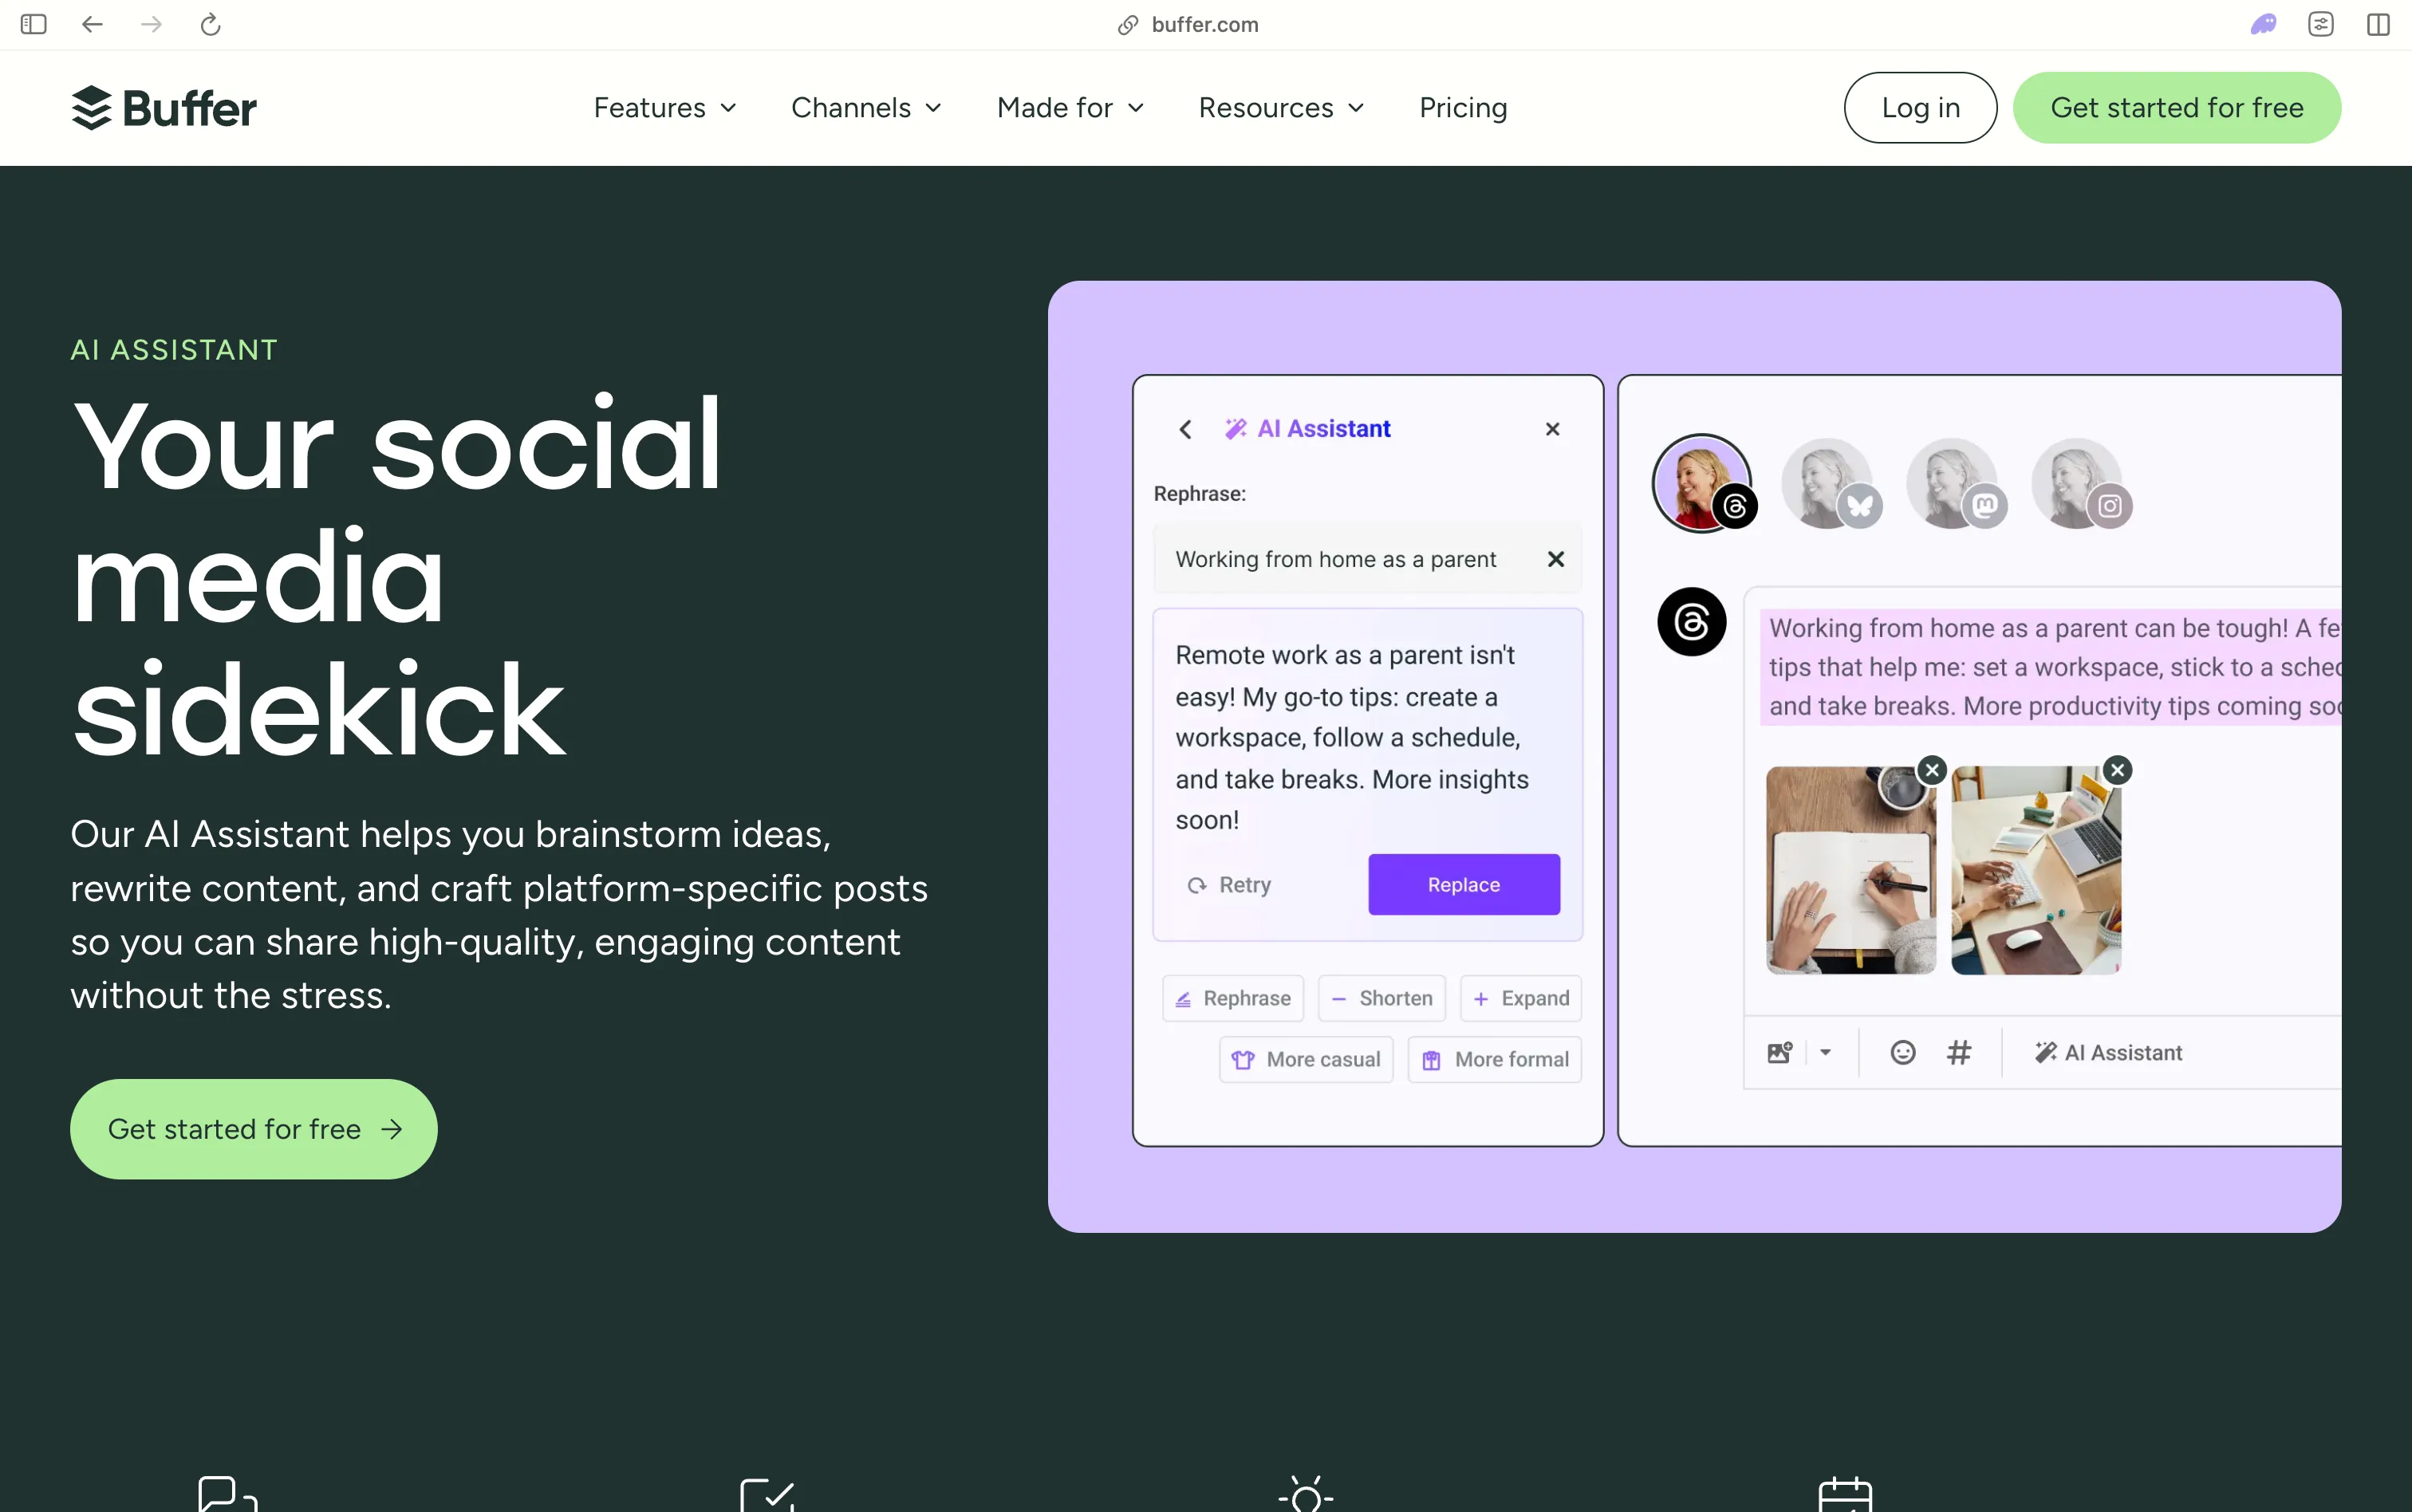
Task: Expand the Features menu
Action: [x=665, y=108]
